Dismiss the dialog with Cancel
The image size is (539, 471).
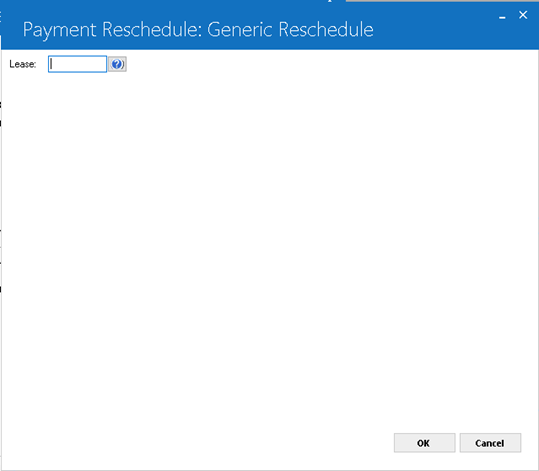(490, 443)
